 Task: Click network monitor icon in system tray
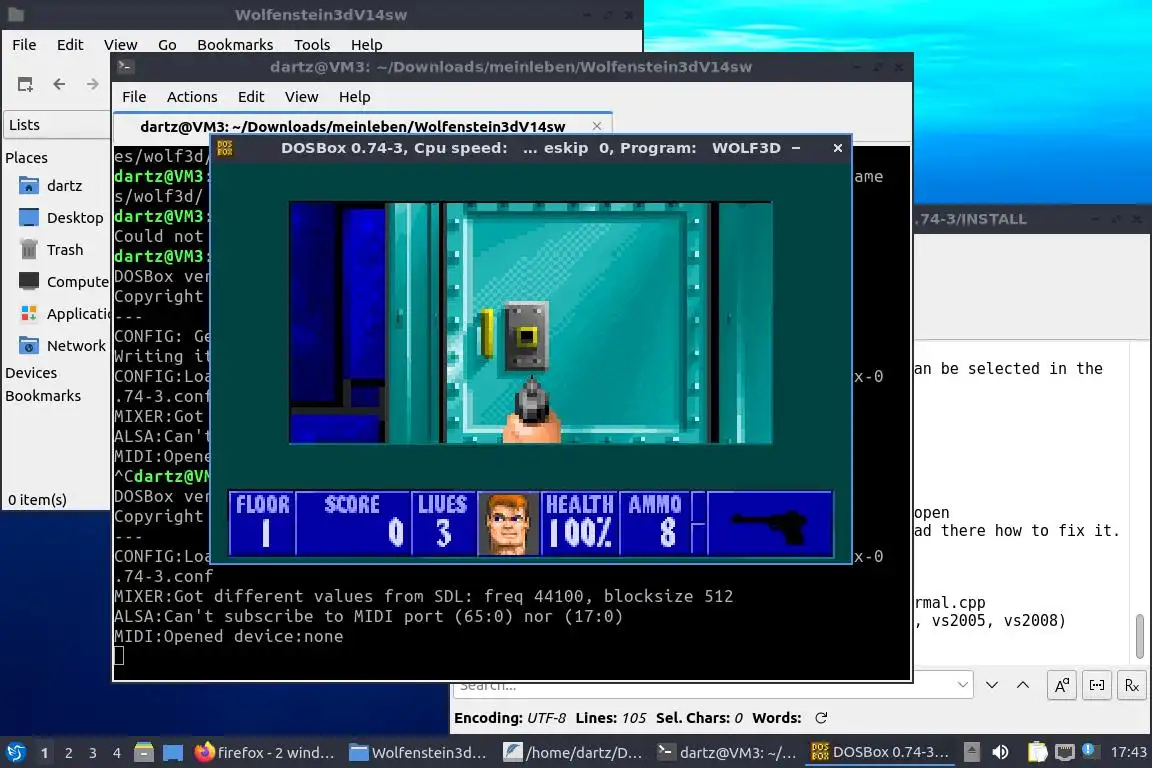pos(1065,752)
